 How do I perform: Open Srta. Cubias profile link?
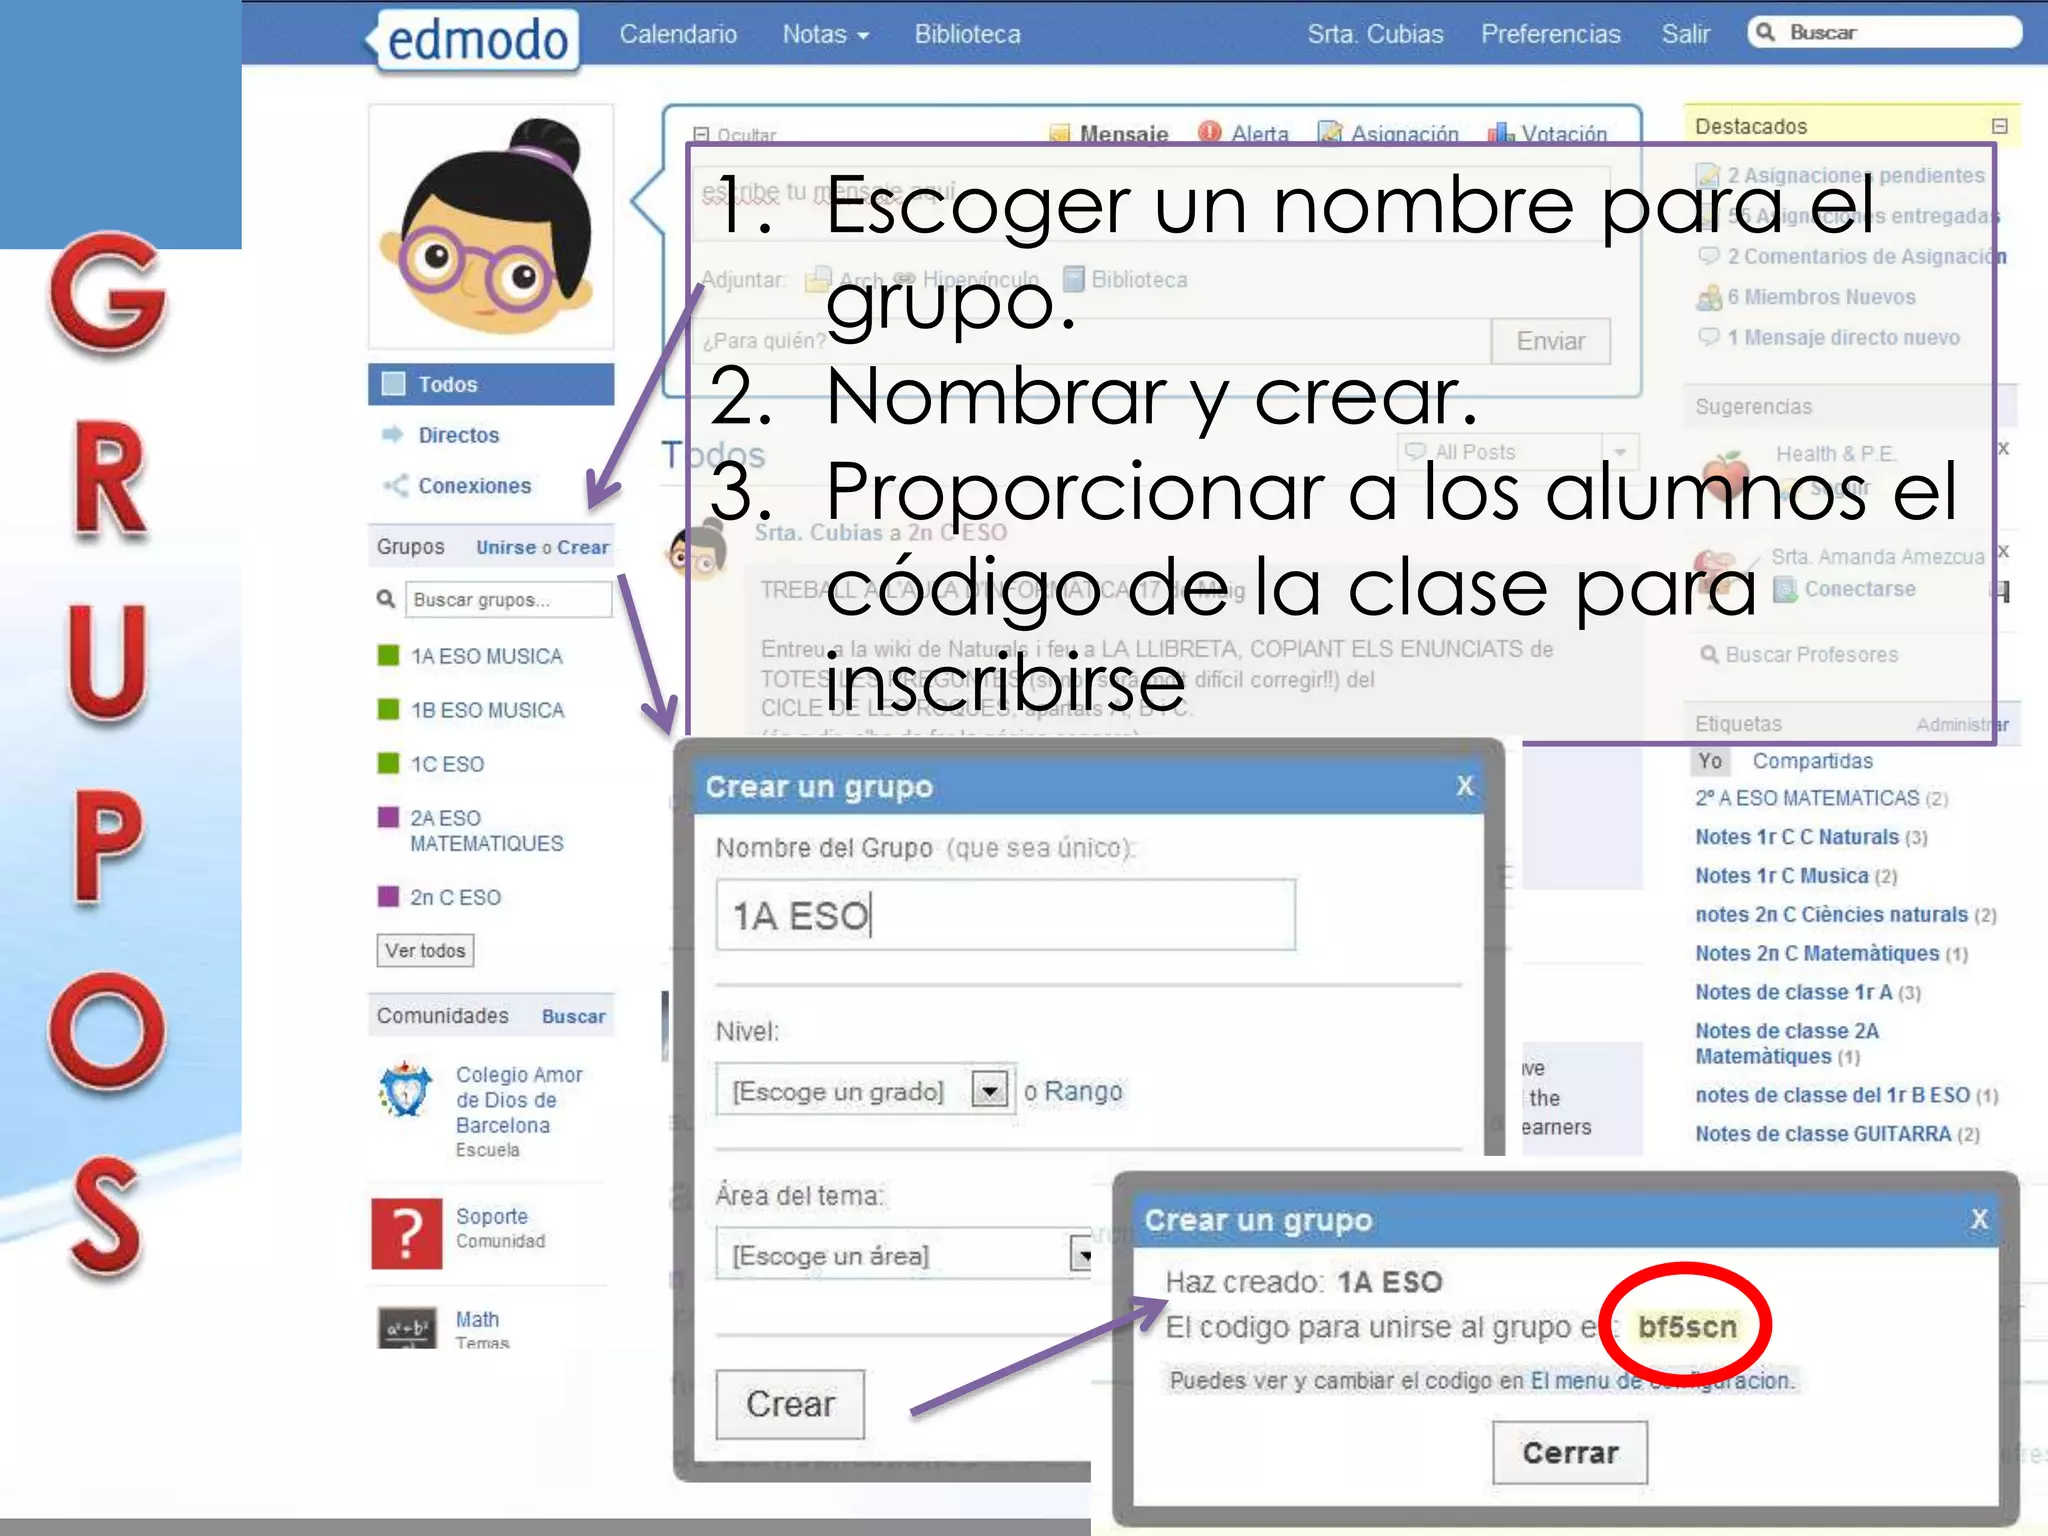coord(1375,35)
